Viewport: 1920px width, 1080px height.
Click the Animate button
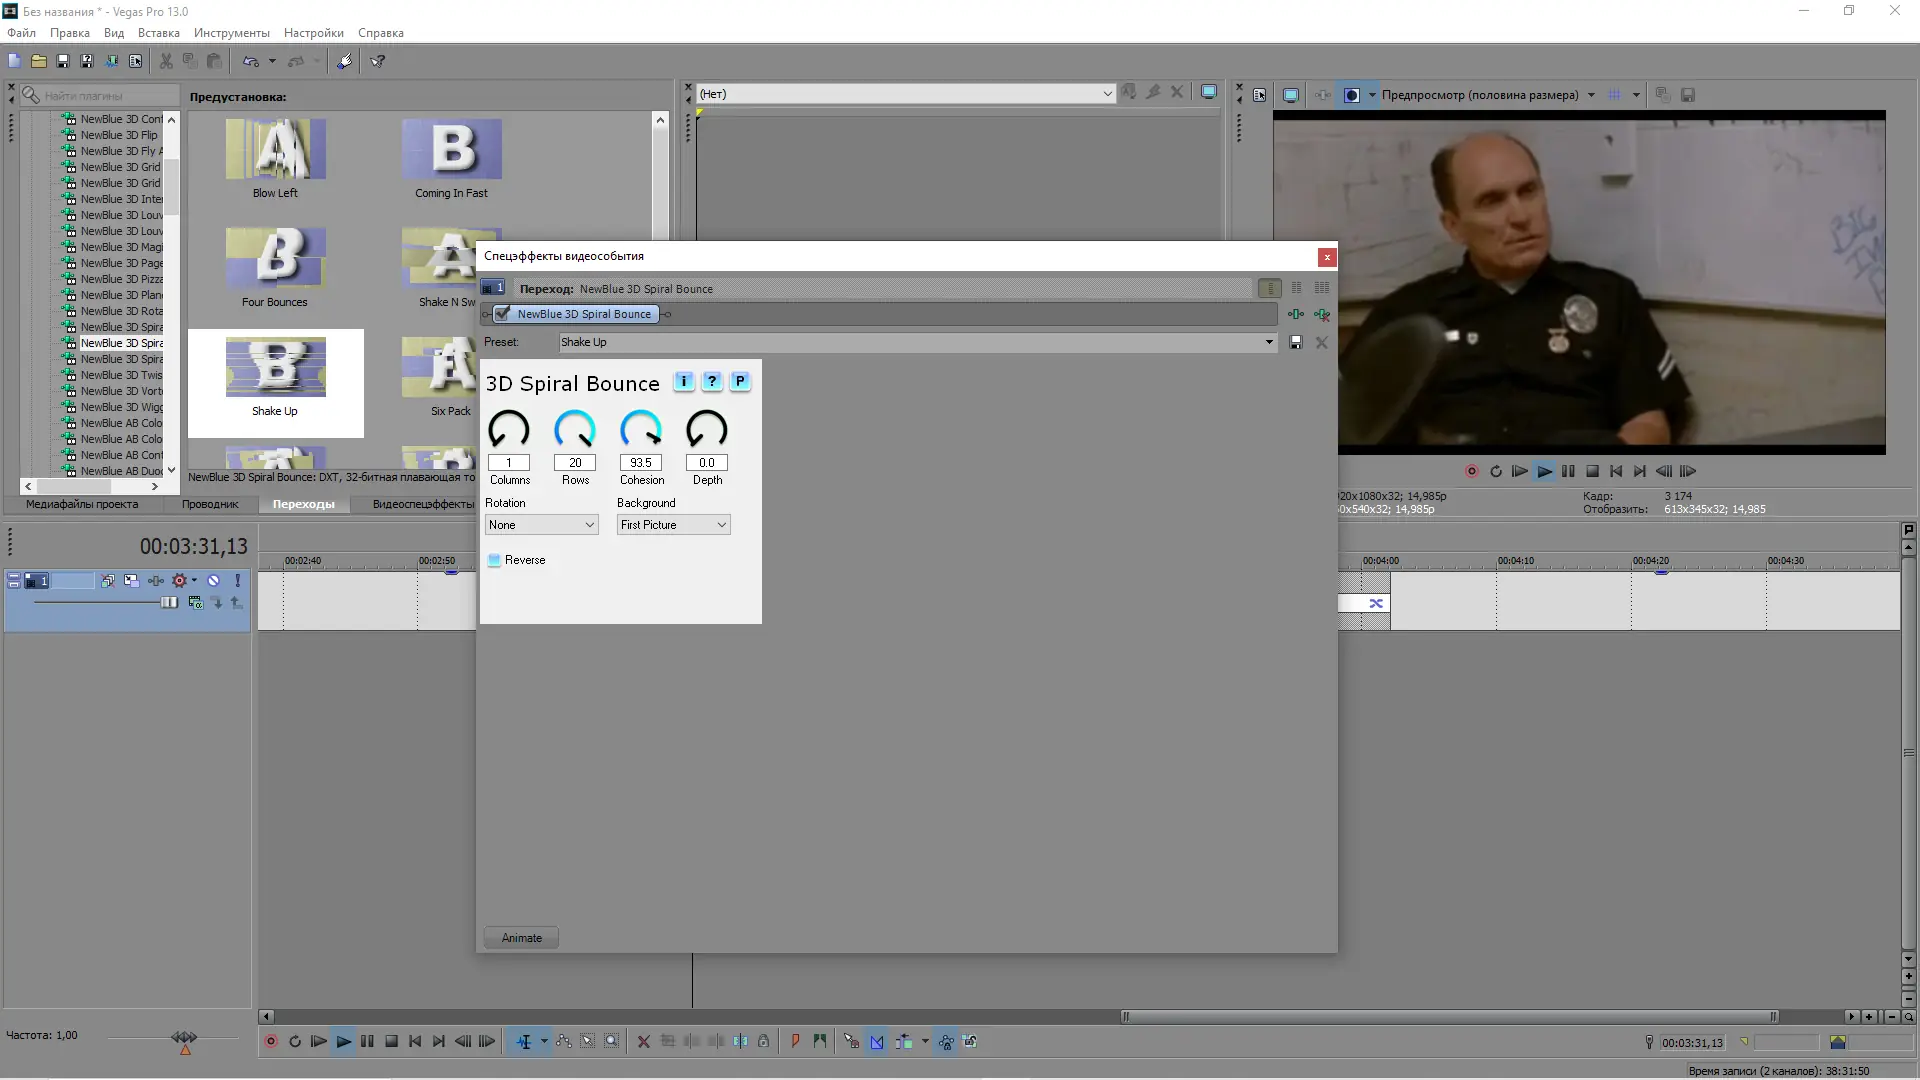521,938
